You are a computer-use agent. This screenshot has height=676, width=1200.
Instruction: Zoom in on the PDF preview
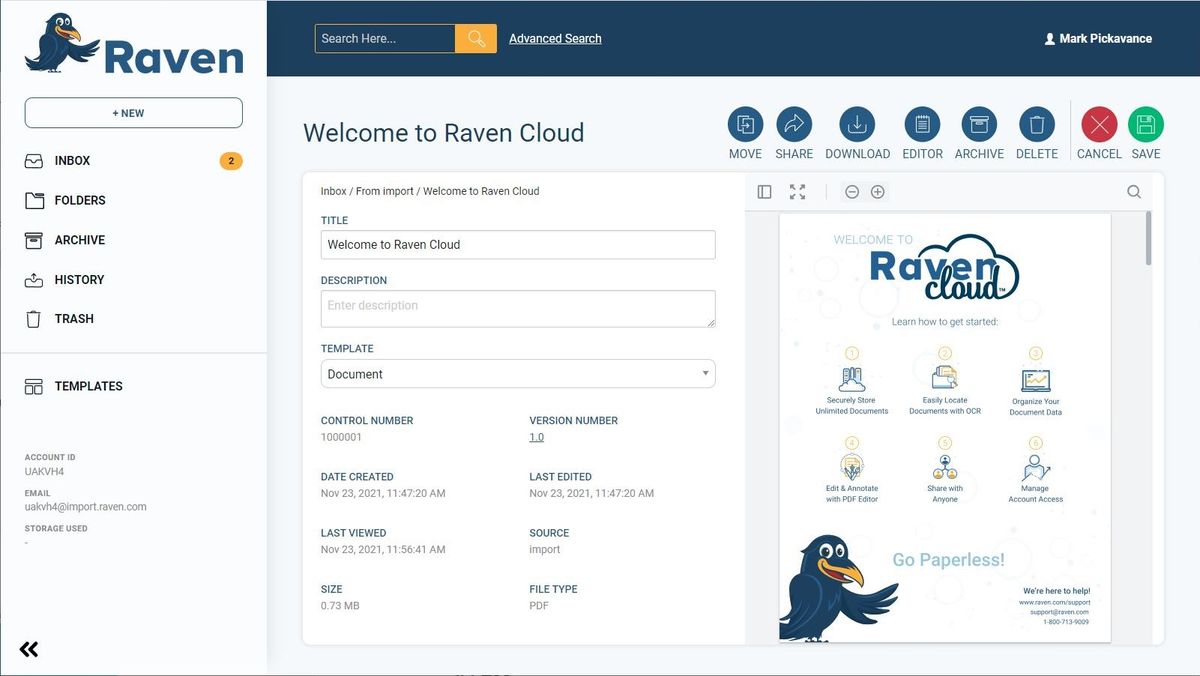tap(878, 191)
